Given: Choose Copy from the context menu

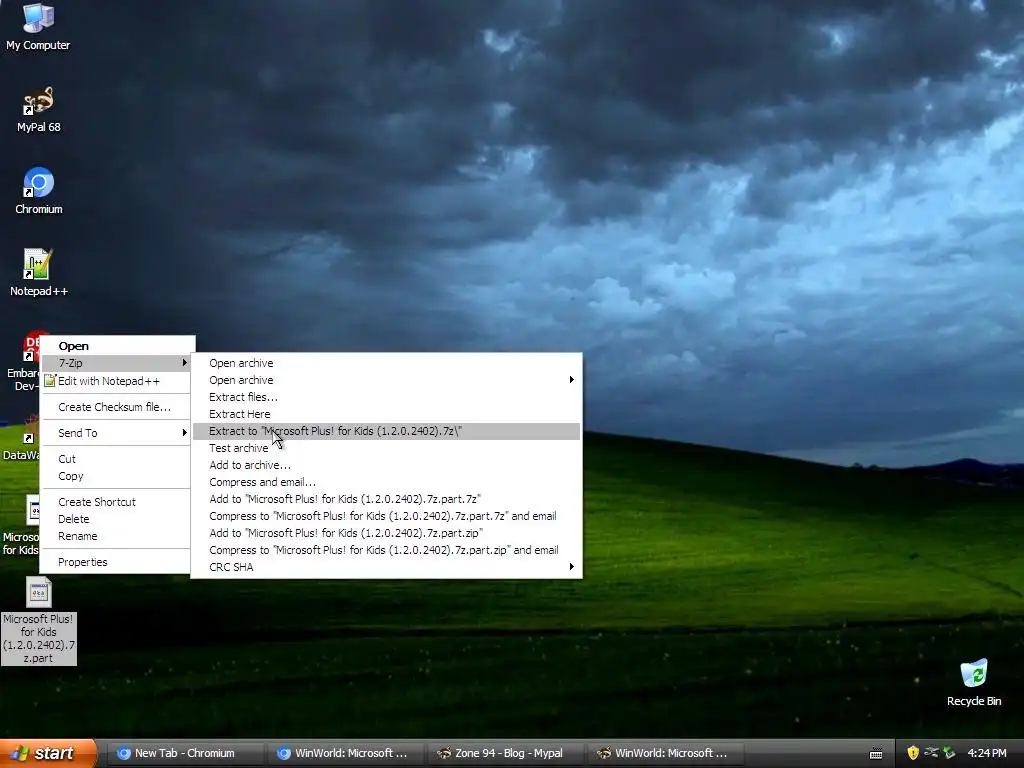Looking at the screenshot, I should pyautogui.click(x=117, y=476).
